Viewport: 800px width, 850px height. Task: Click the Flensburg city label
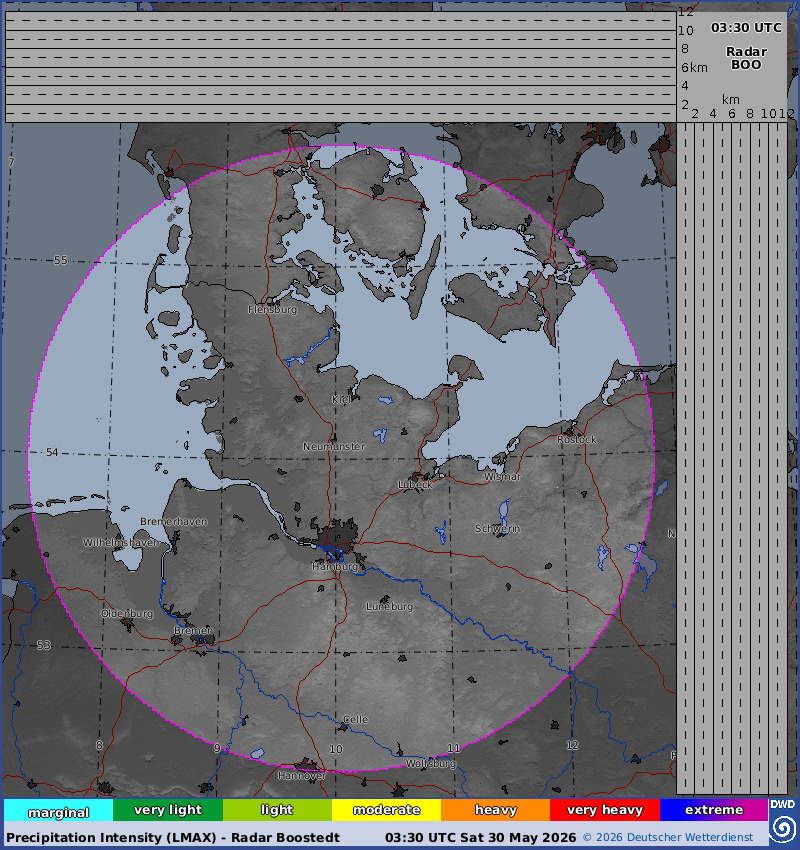tap(273, 310)
